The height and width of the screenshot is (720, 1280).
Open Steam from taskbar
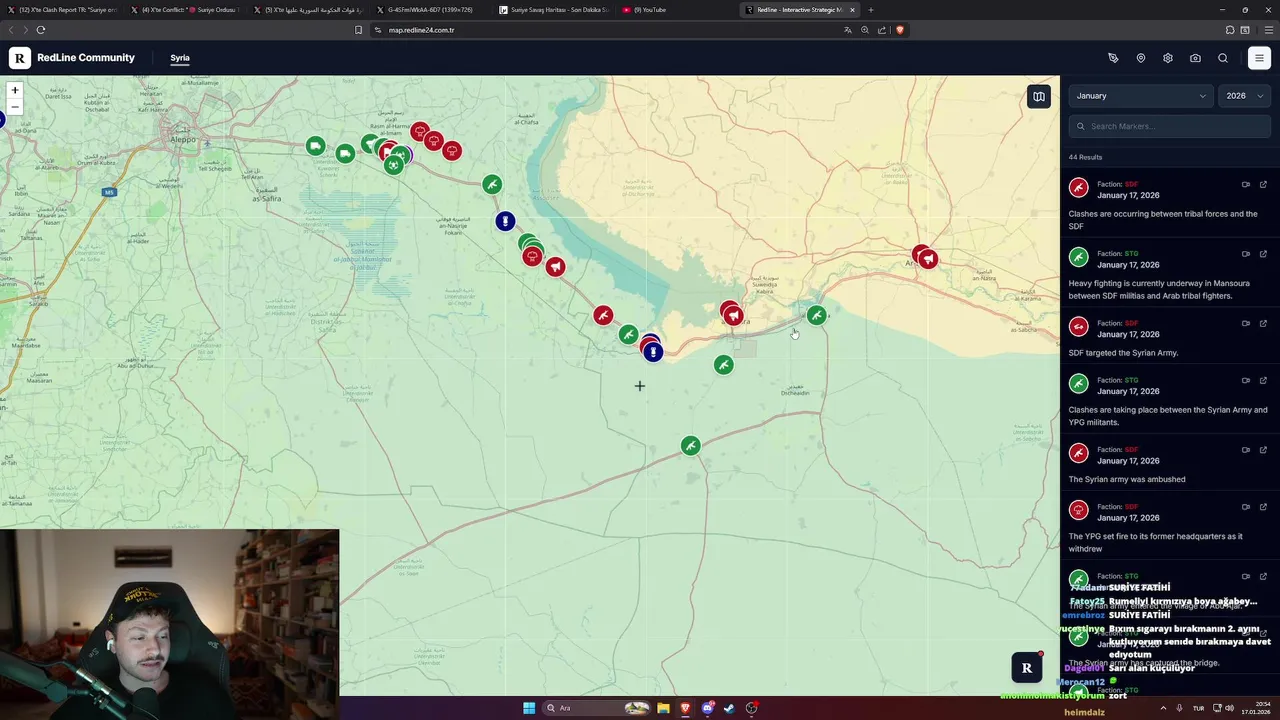[x=729, y=708]
